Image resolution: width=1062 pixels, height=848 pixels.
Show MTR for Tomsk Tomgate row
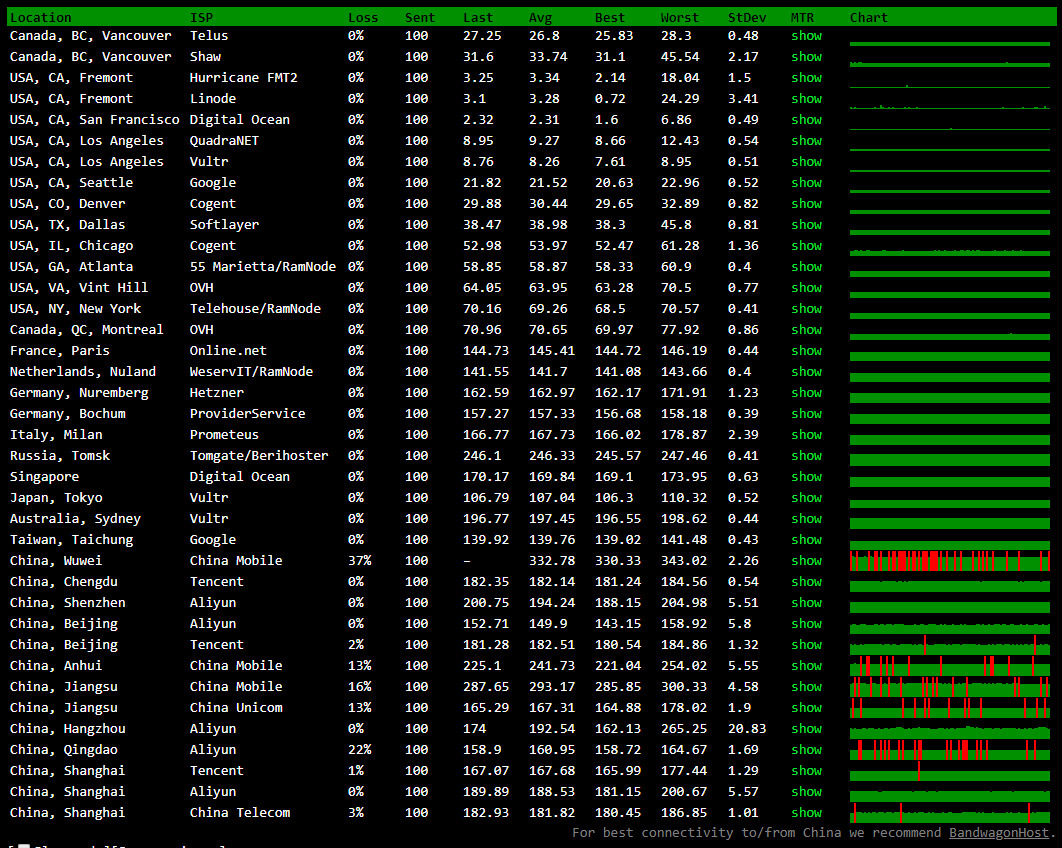[x=806, y=456]
